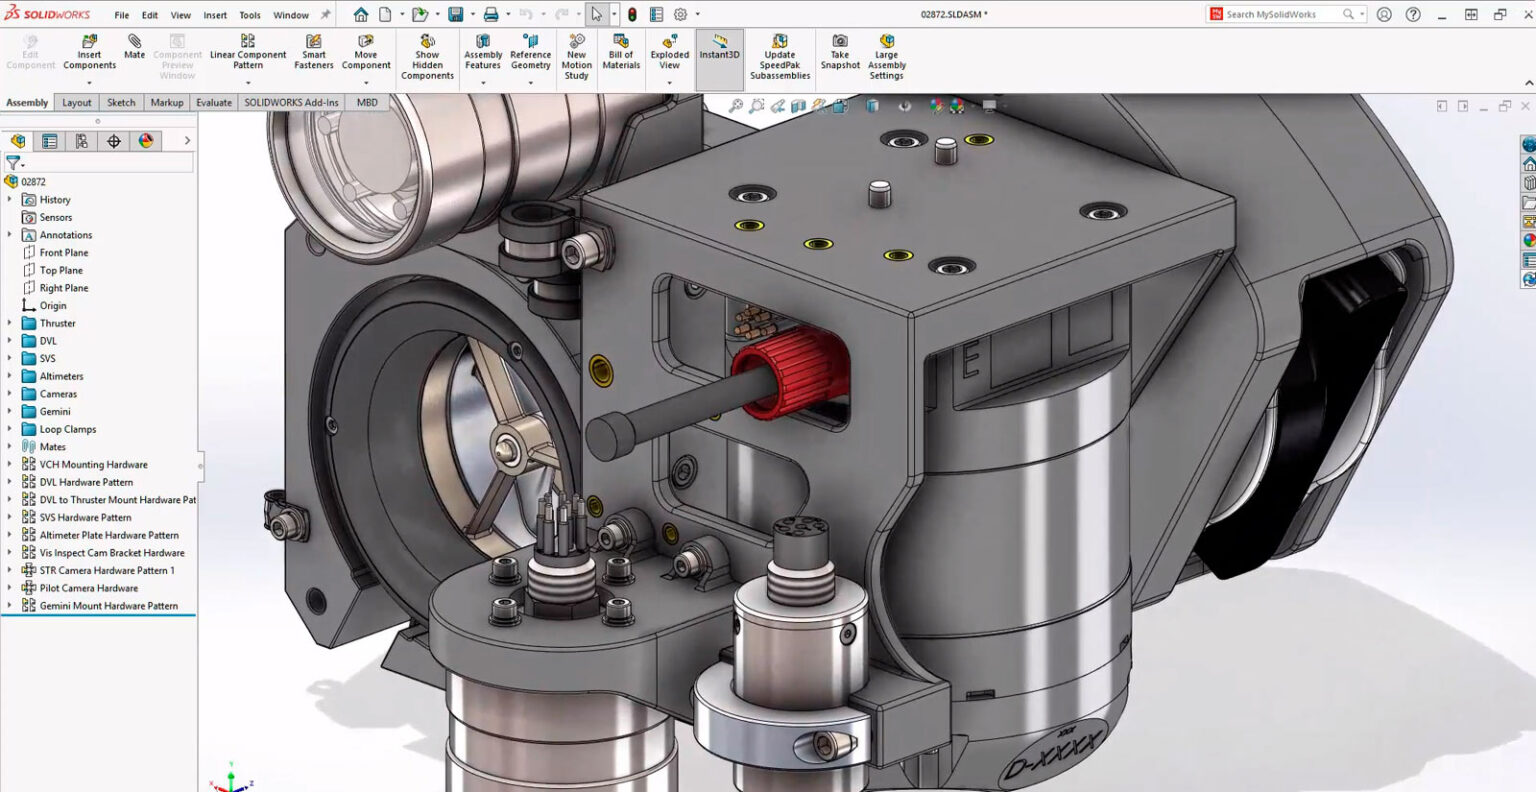Activate Move Component tool
Viewport: 1536px width, 792px height.
click(366, 52)
